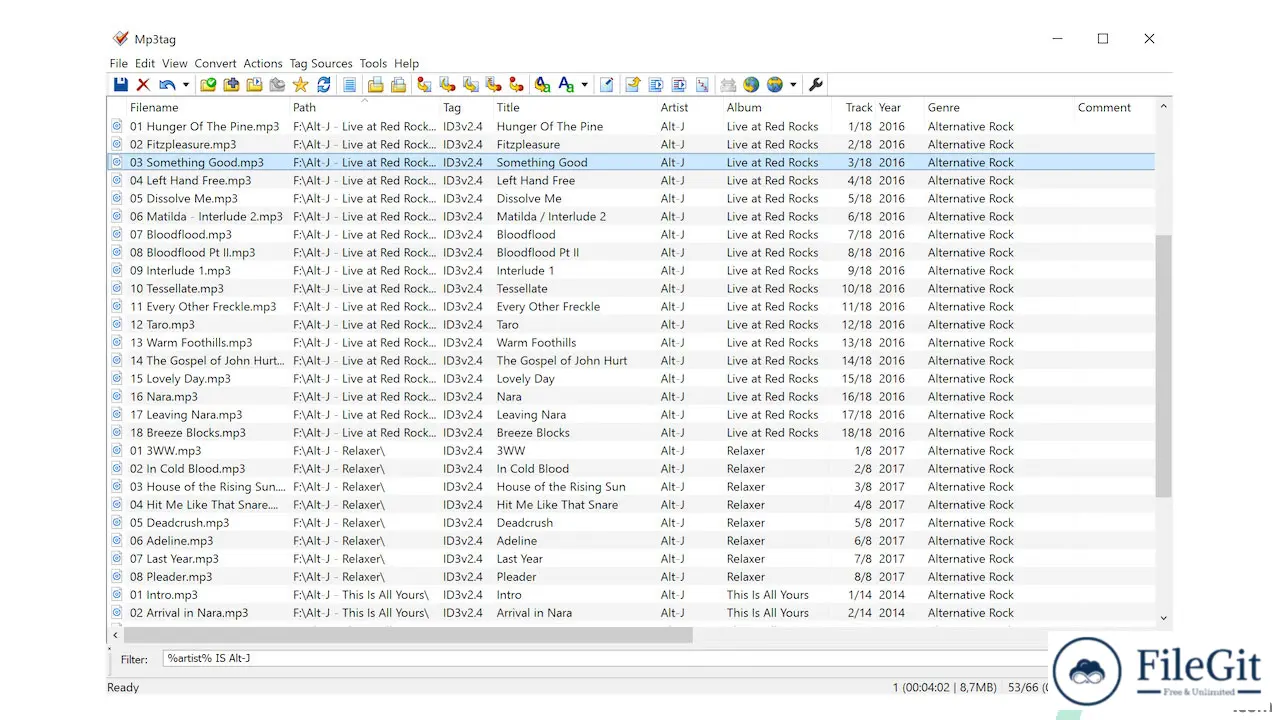
Task: Open the View menu
Action: click(x=175, y=63)
